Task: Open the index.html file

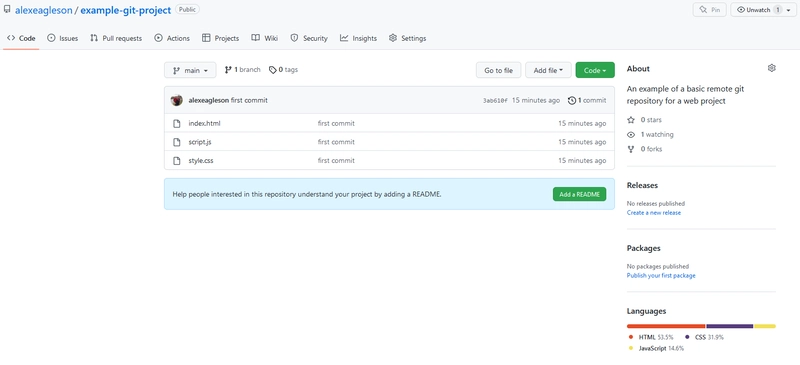Action: (x=204, y=124)
